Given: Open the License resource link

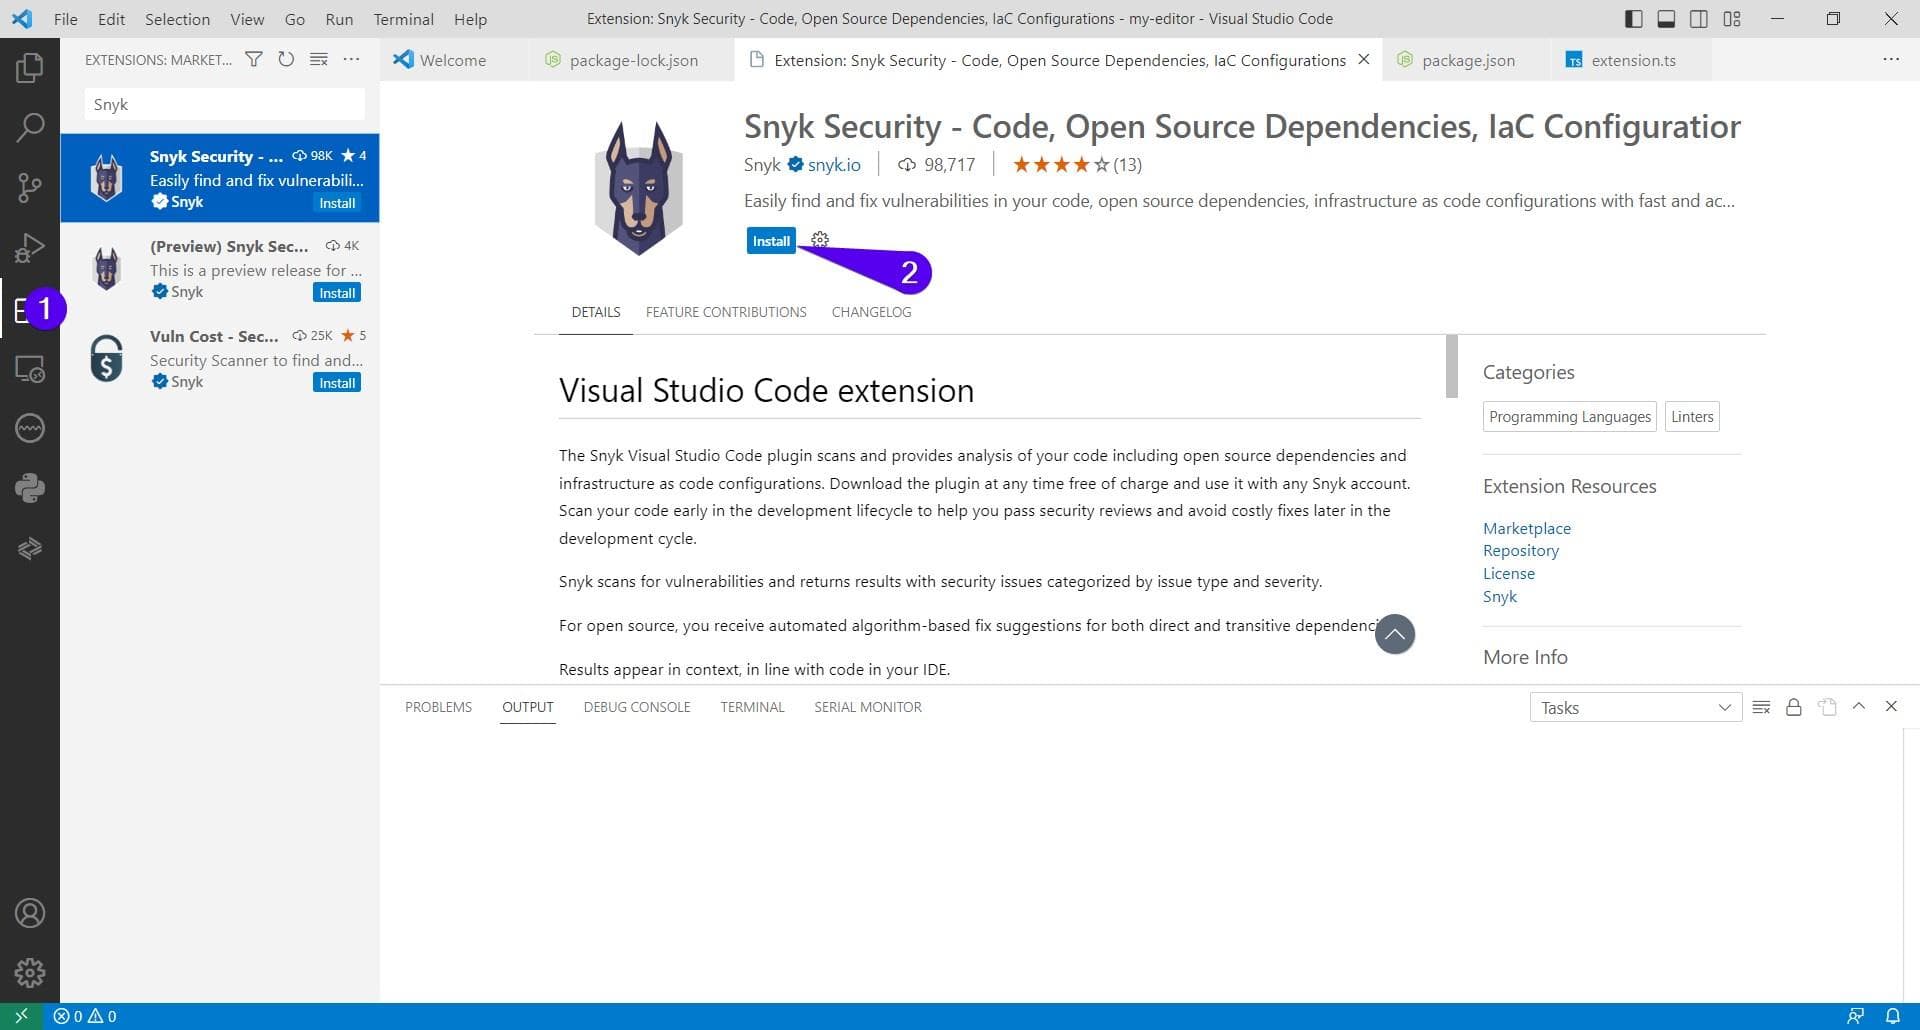Looking at the screenshot, I should pyautogui.click(x=1508, y=574).
